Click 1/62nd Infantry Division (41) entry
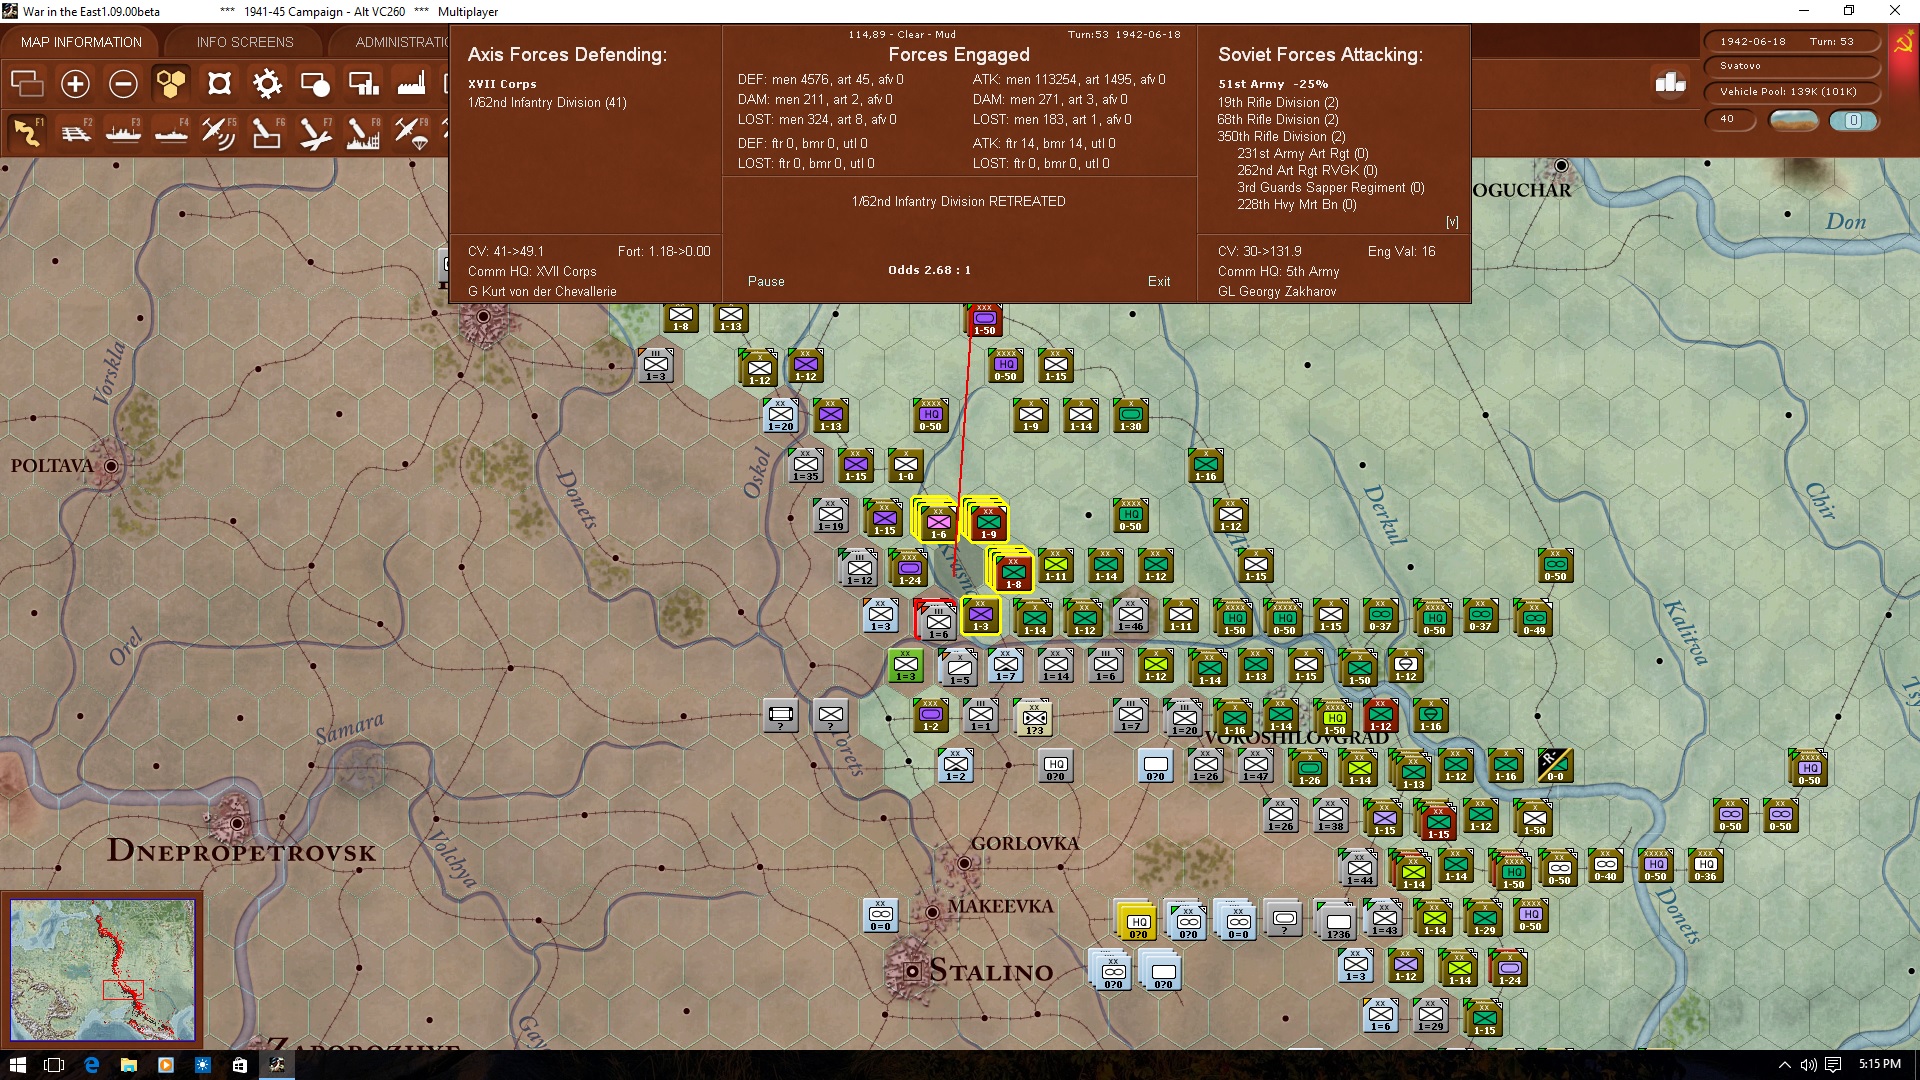 (547, 103)
